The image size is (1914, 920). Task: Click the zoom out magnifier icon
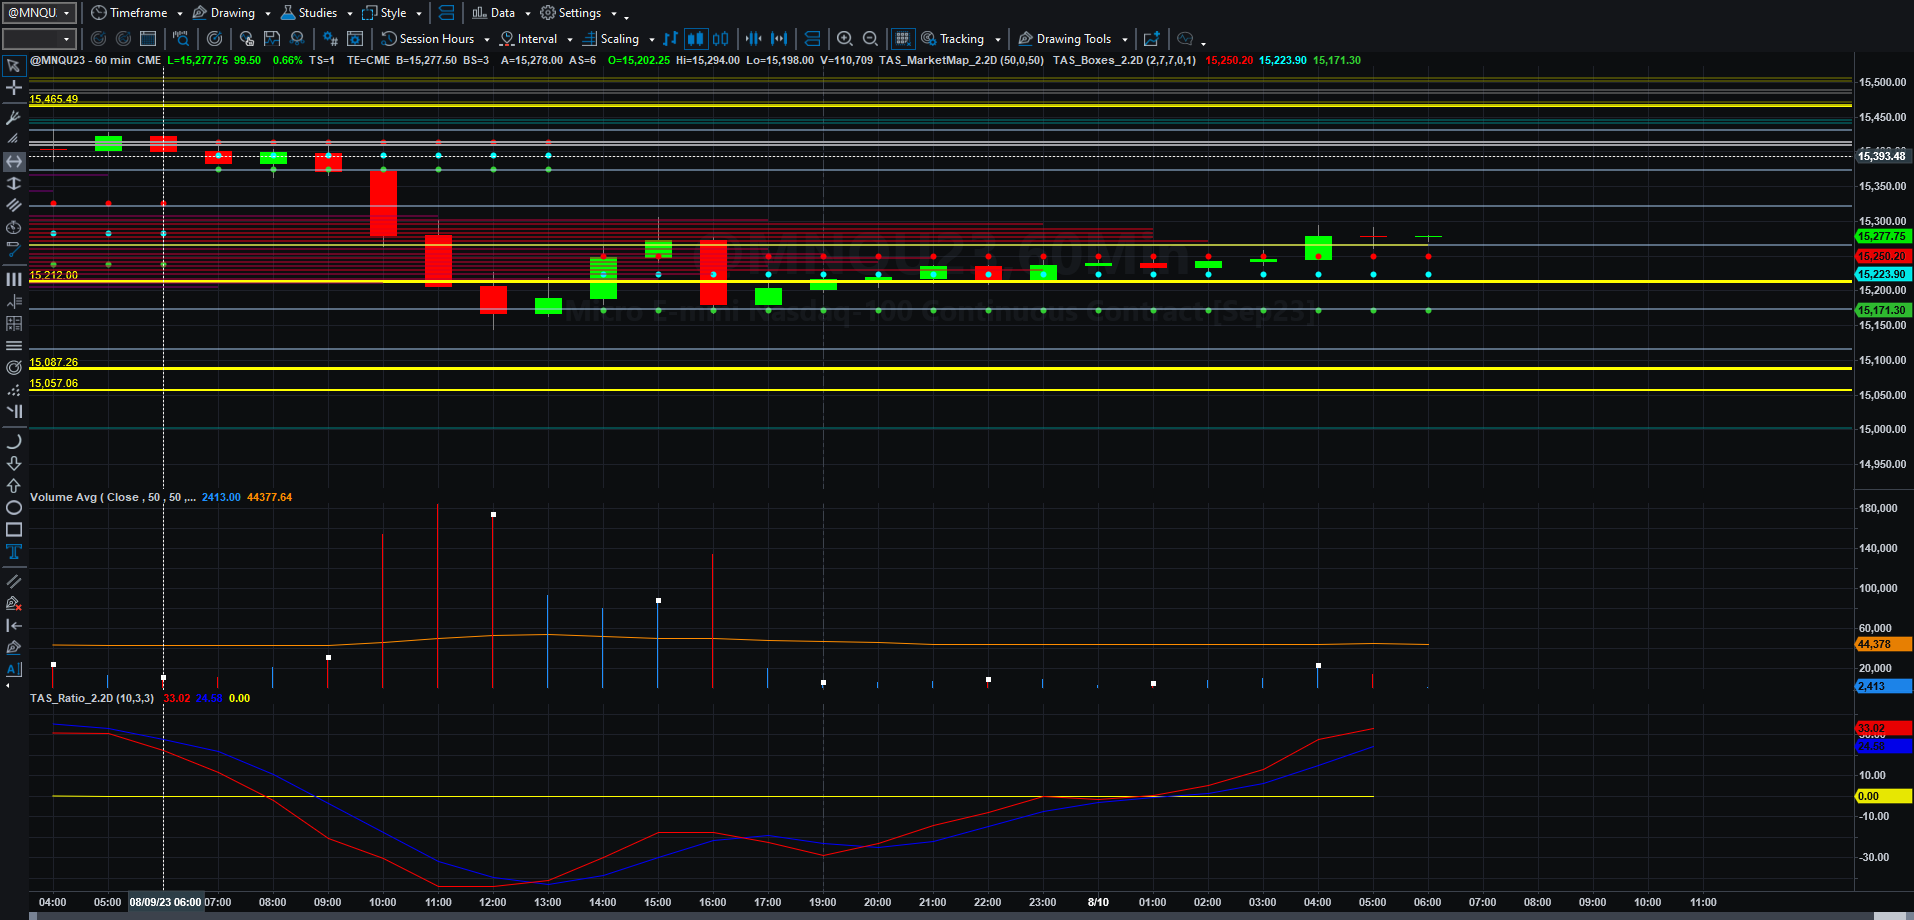(870, 39)
